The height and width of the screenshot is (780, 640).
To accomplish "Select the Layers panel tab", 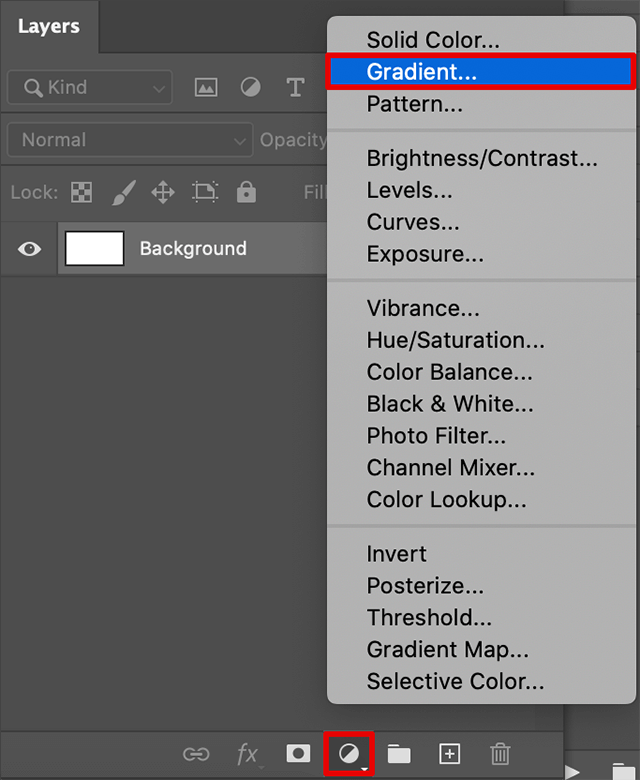I will click(x=48, y=27).
